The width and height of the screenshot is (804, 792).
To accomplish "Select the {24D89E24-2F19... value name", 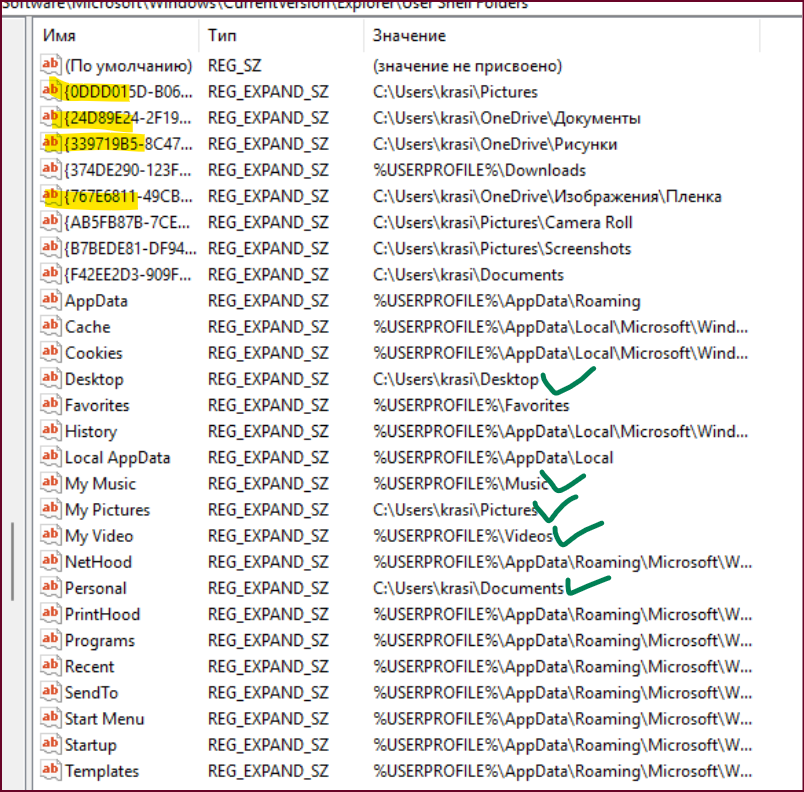I will pos(128,118).
